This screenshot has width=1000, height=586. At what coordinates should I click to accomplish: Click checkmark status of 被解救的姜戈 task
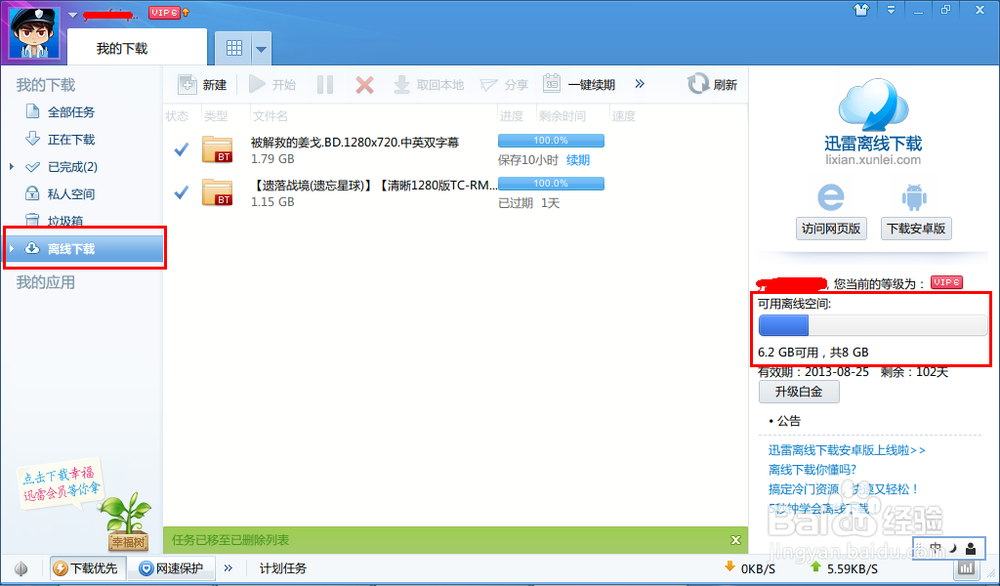coord(181,149)
